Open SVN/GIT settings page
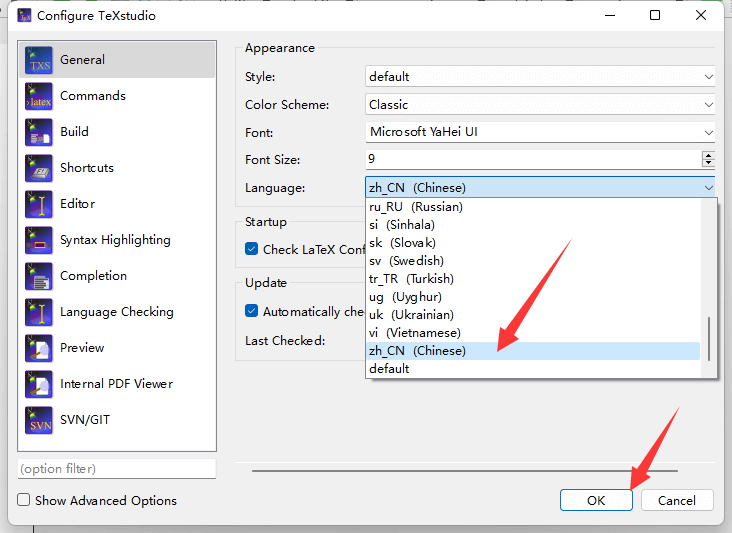The height and width of the screenshot is (533, 732). [117, 420]
